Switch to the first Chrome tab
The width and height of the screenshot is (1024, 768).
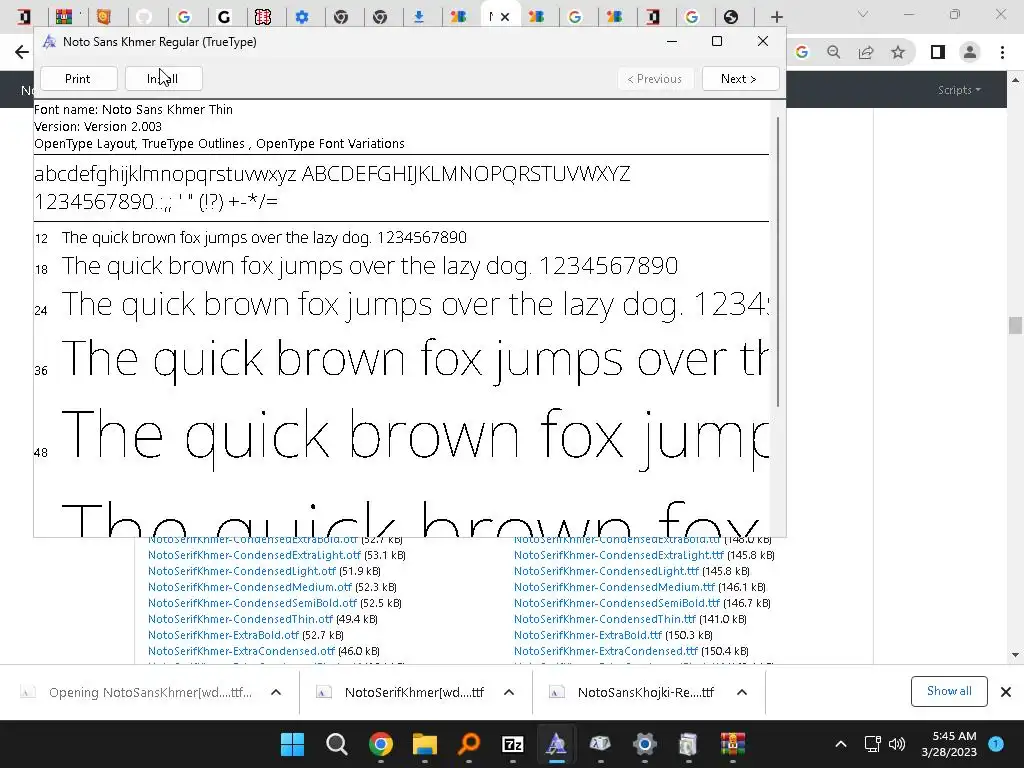point(24,17)
